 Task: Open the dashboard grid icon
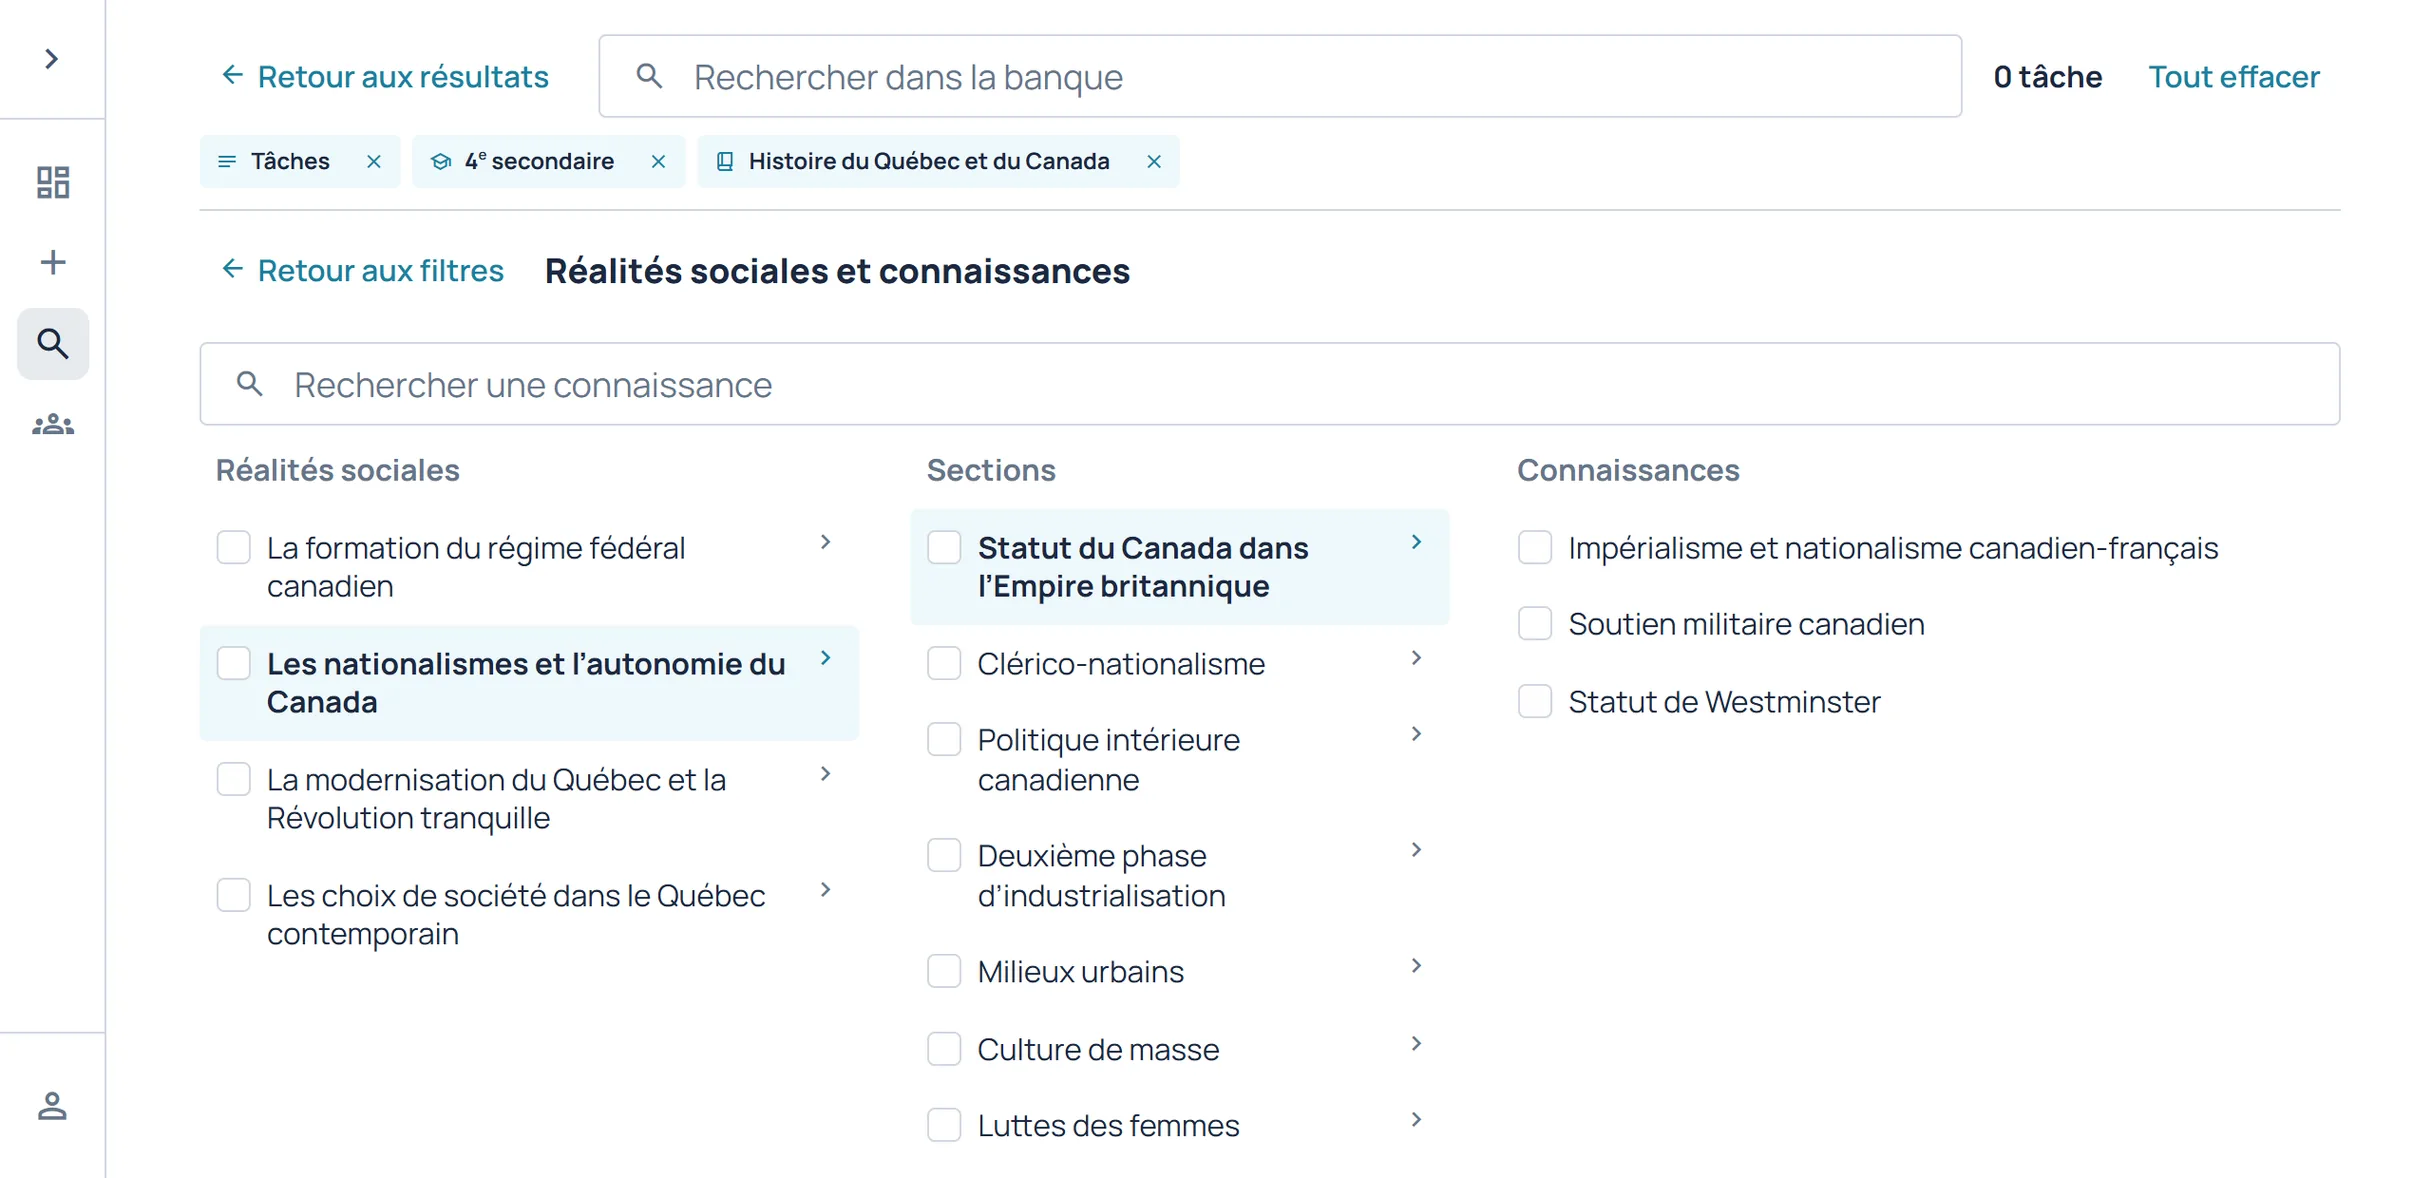pos(53,182)
